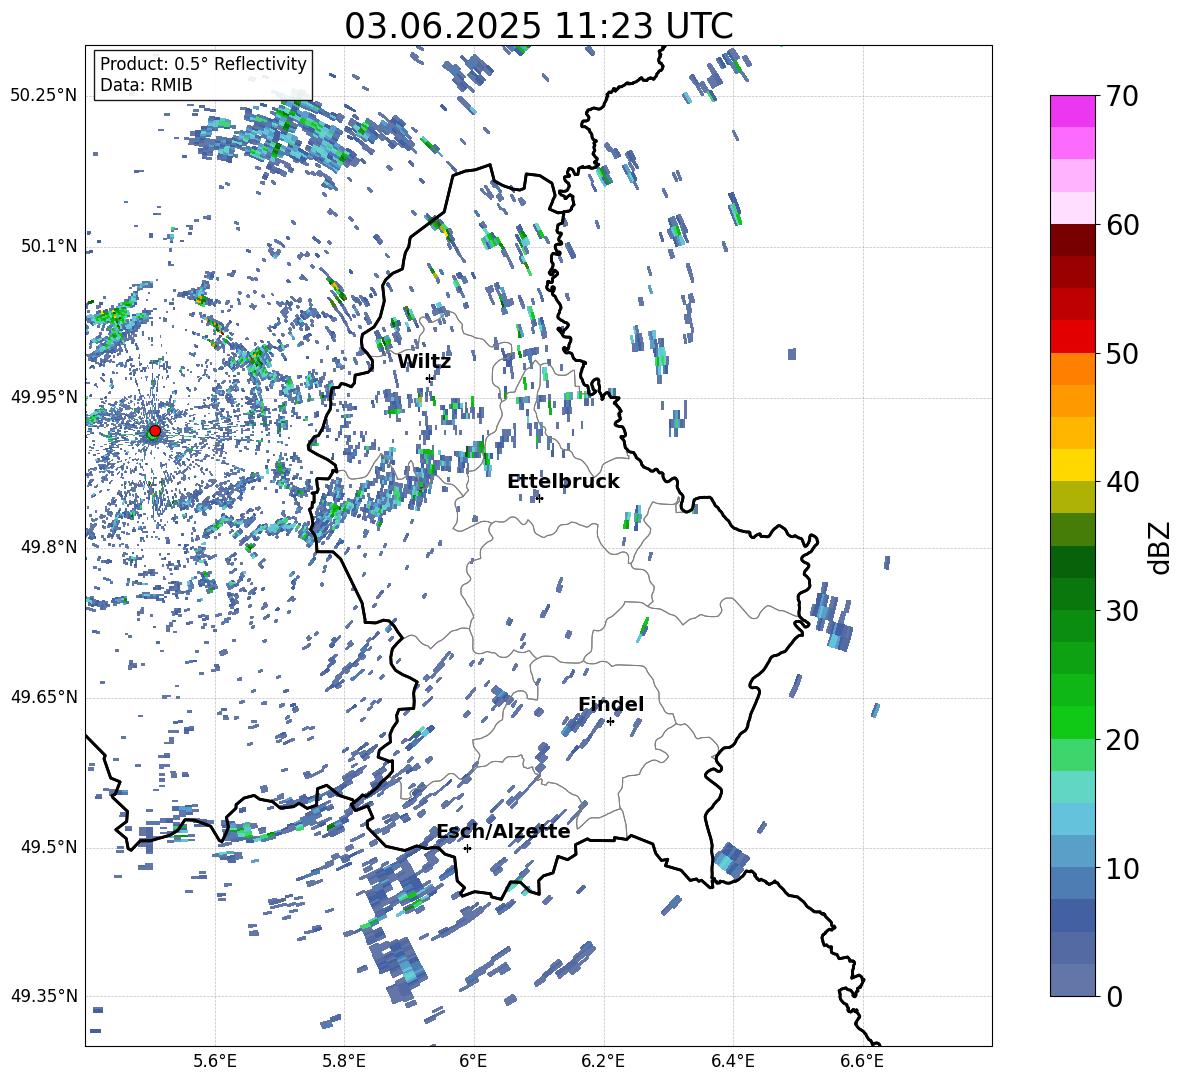Click the bright green colorbar segment at 20
Screen dimensions: 1184x1081
click(x=1072, y=723)
